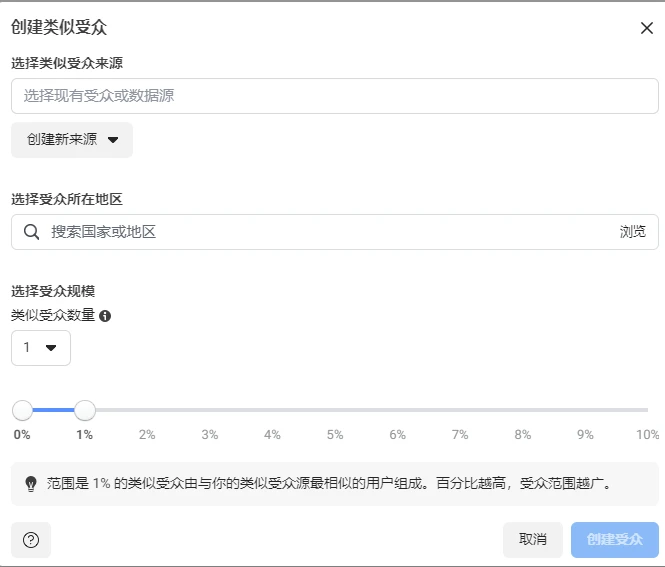Click the 选择受众规模 heading

pyautogui.click(x=53, y=291)
